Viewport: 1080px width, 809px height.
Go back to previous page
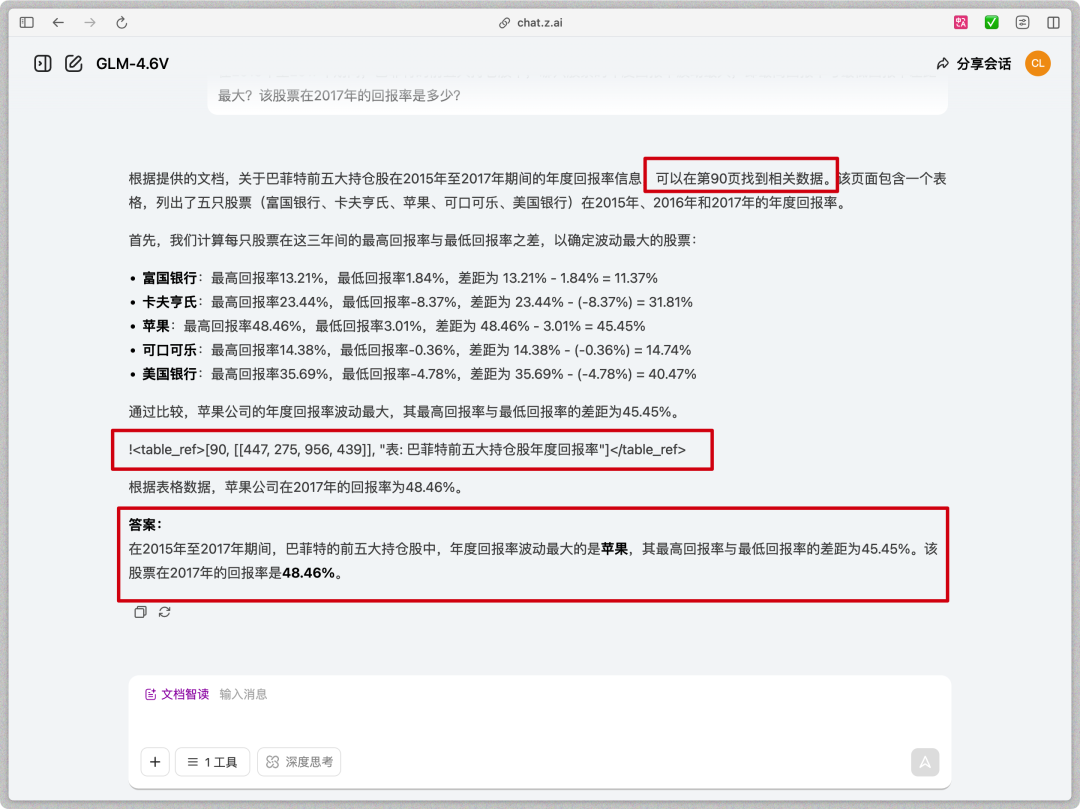pyautogui.click(x=58, y=22)
